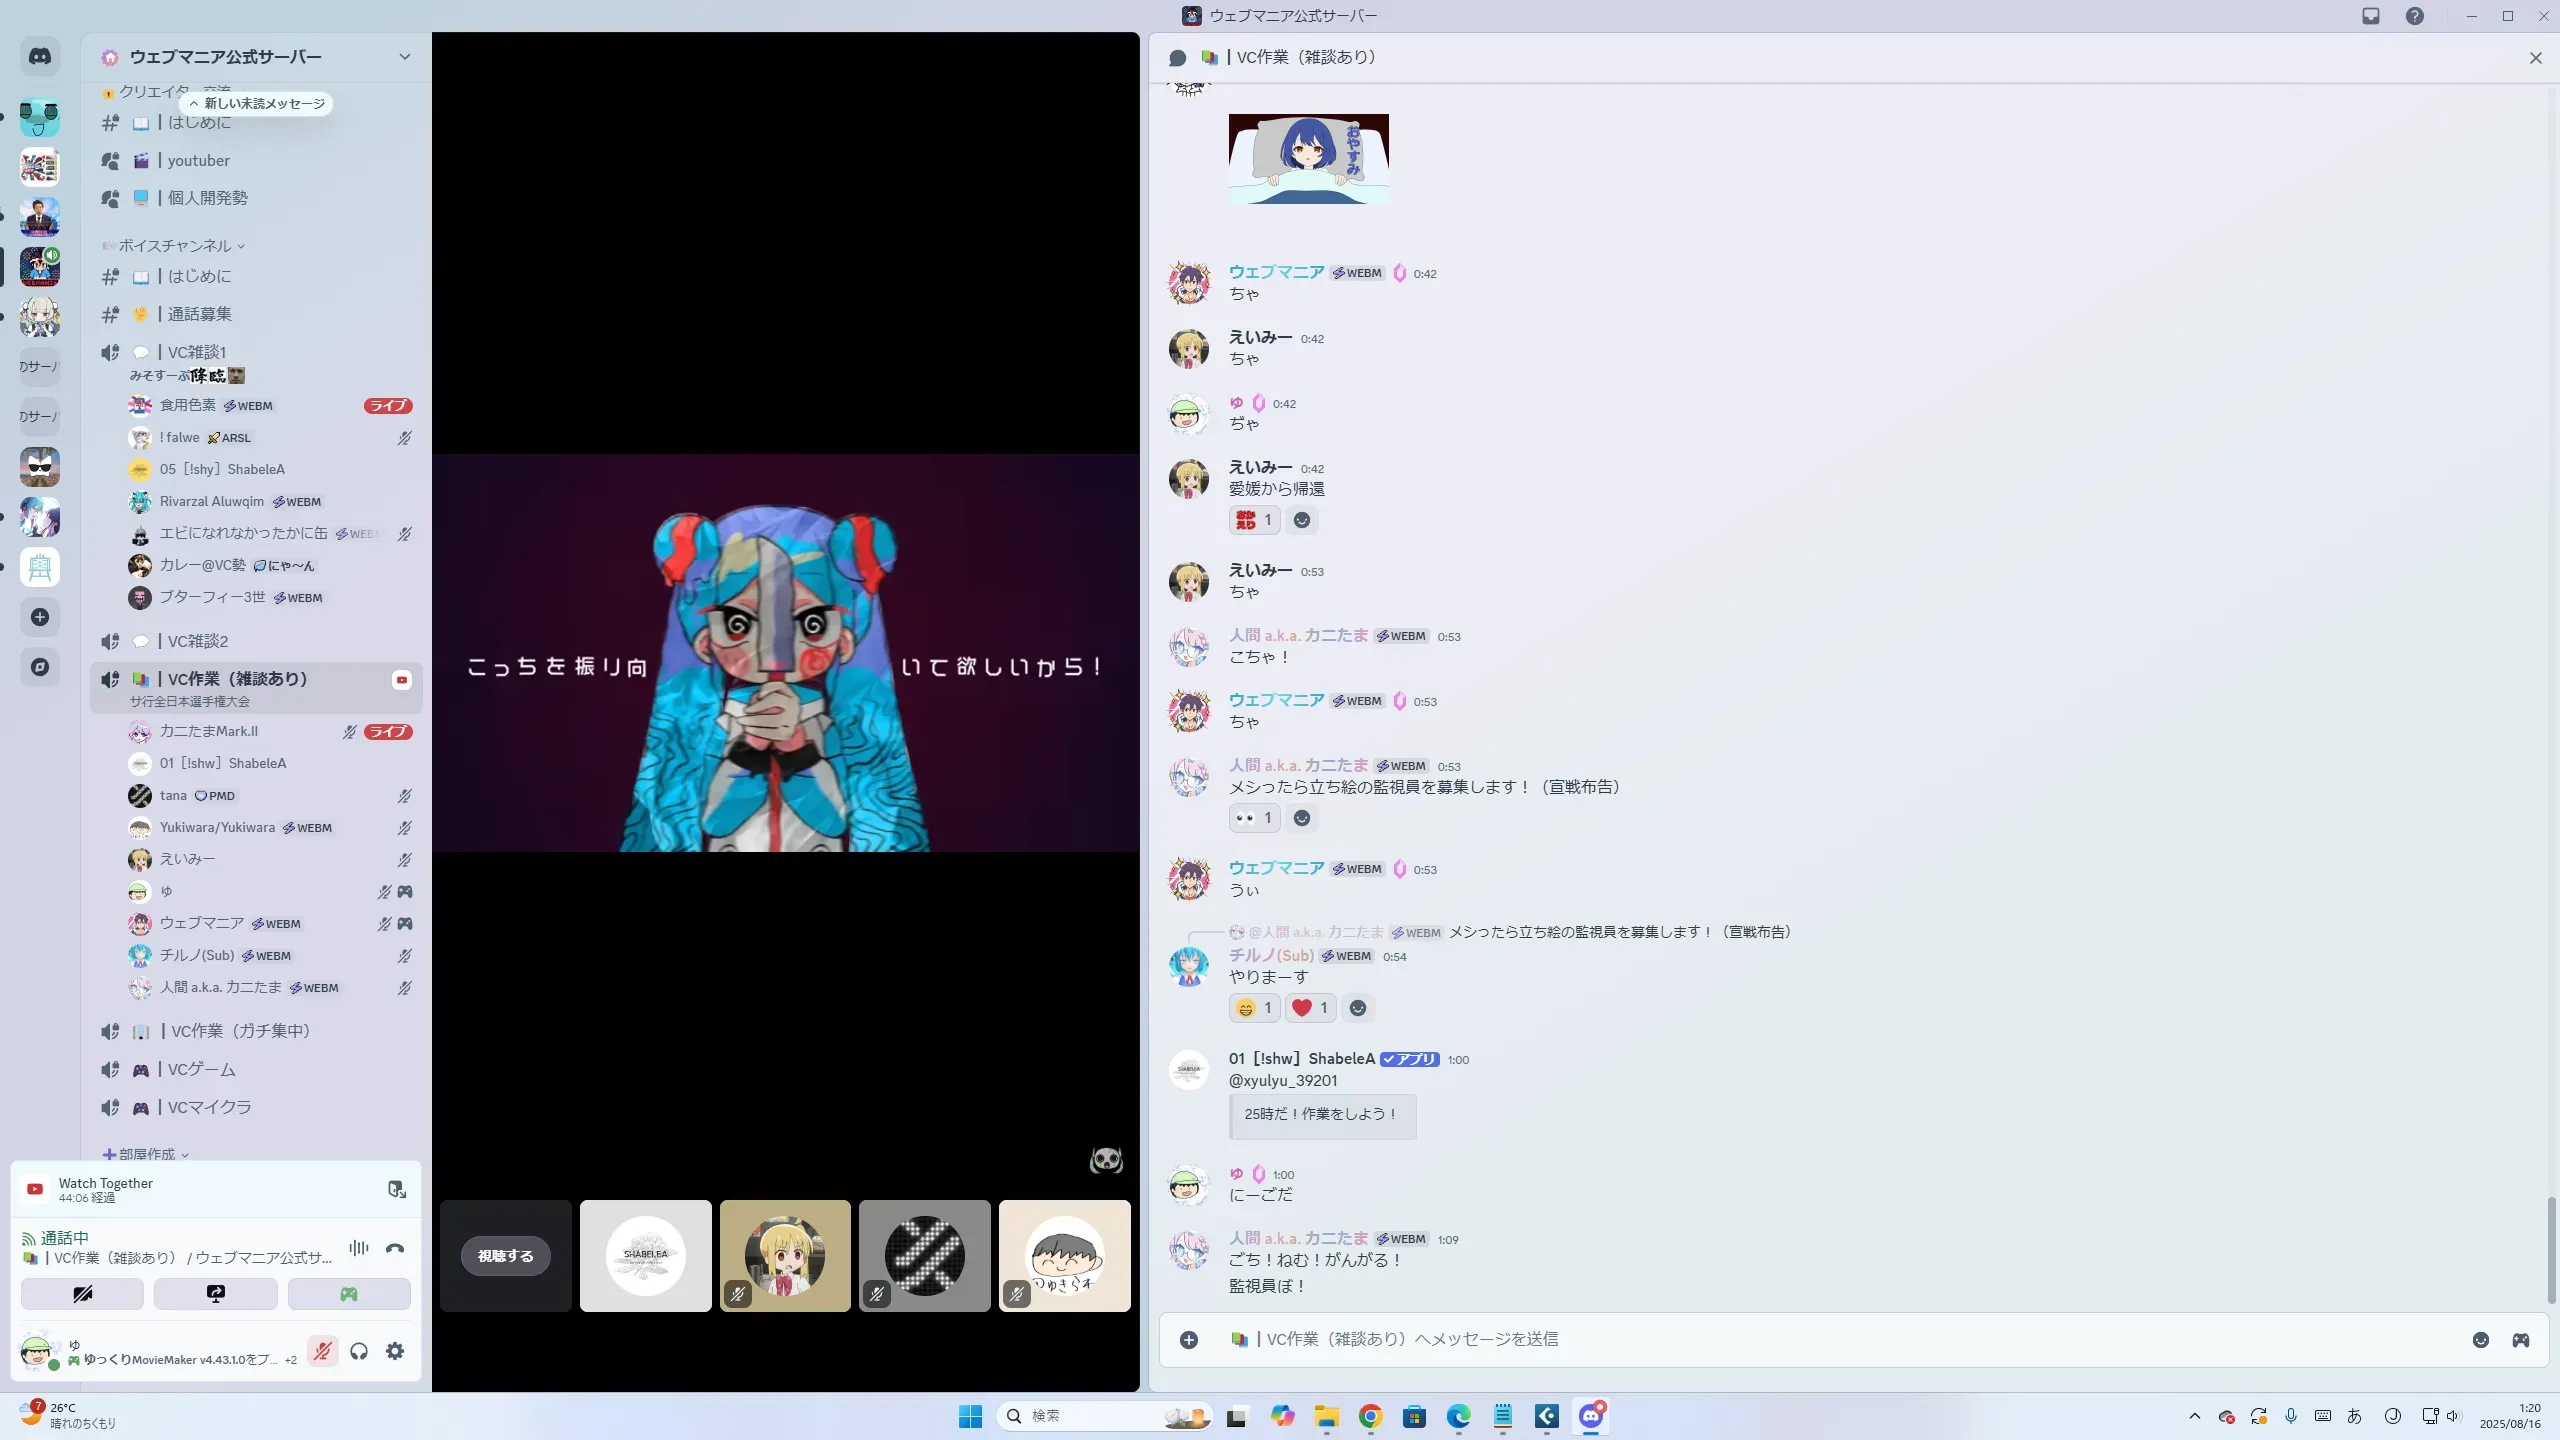The width and height of the screenshot is (2560, 1440).
Task: Open Discord direct messages home icon
Action: click(x=40, y=57)
